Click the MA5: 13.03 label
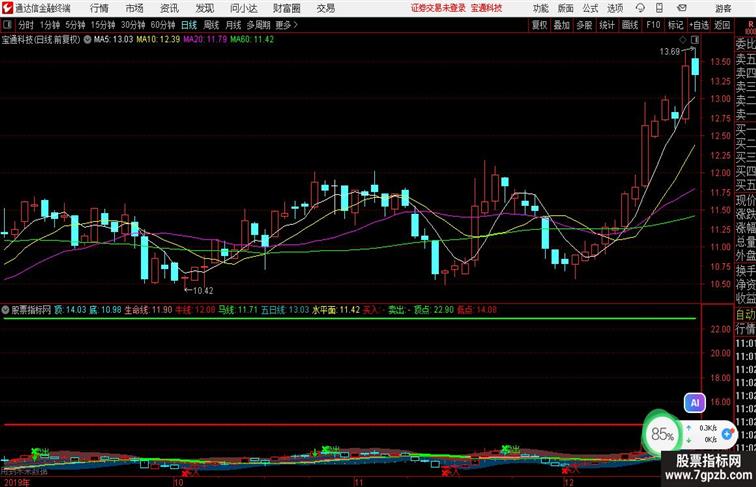The height and width of the screenshot is (487, 756). click(113, 40)
